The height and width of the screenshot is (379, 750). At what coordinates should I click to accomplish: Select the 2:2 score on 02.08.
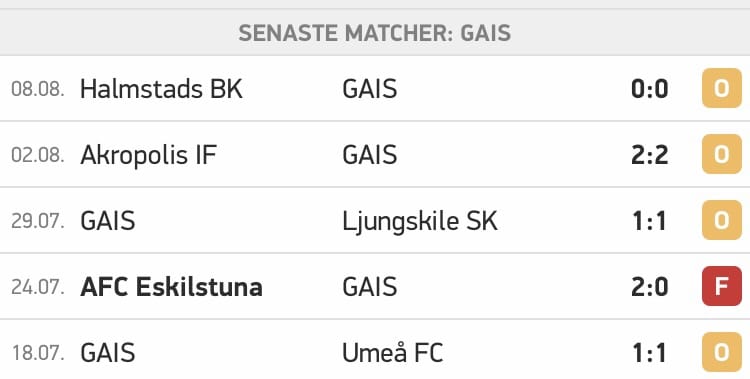(x=650, y=155)
